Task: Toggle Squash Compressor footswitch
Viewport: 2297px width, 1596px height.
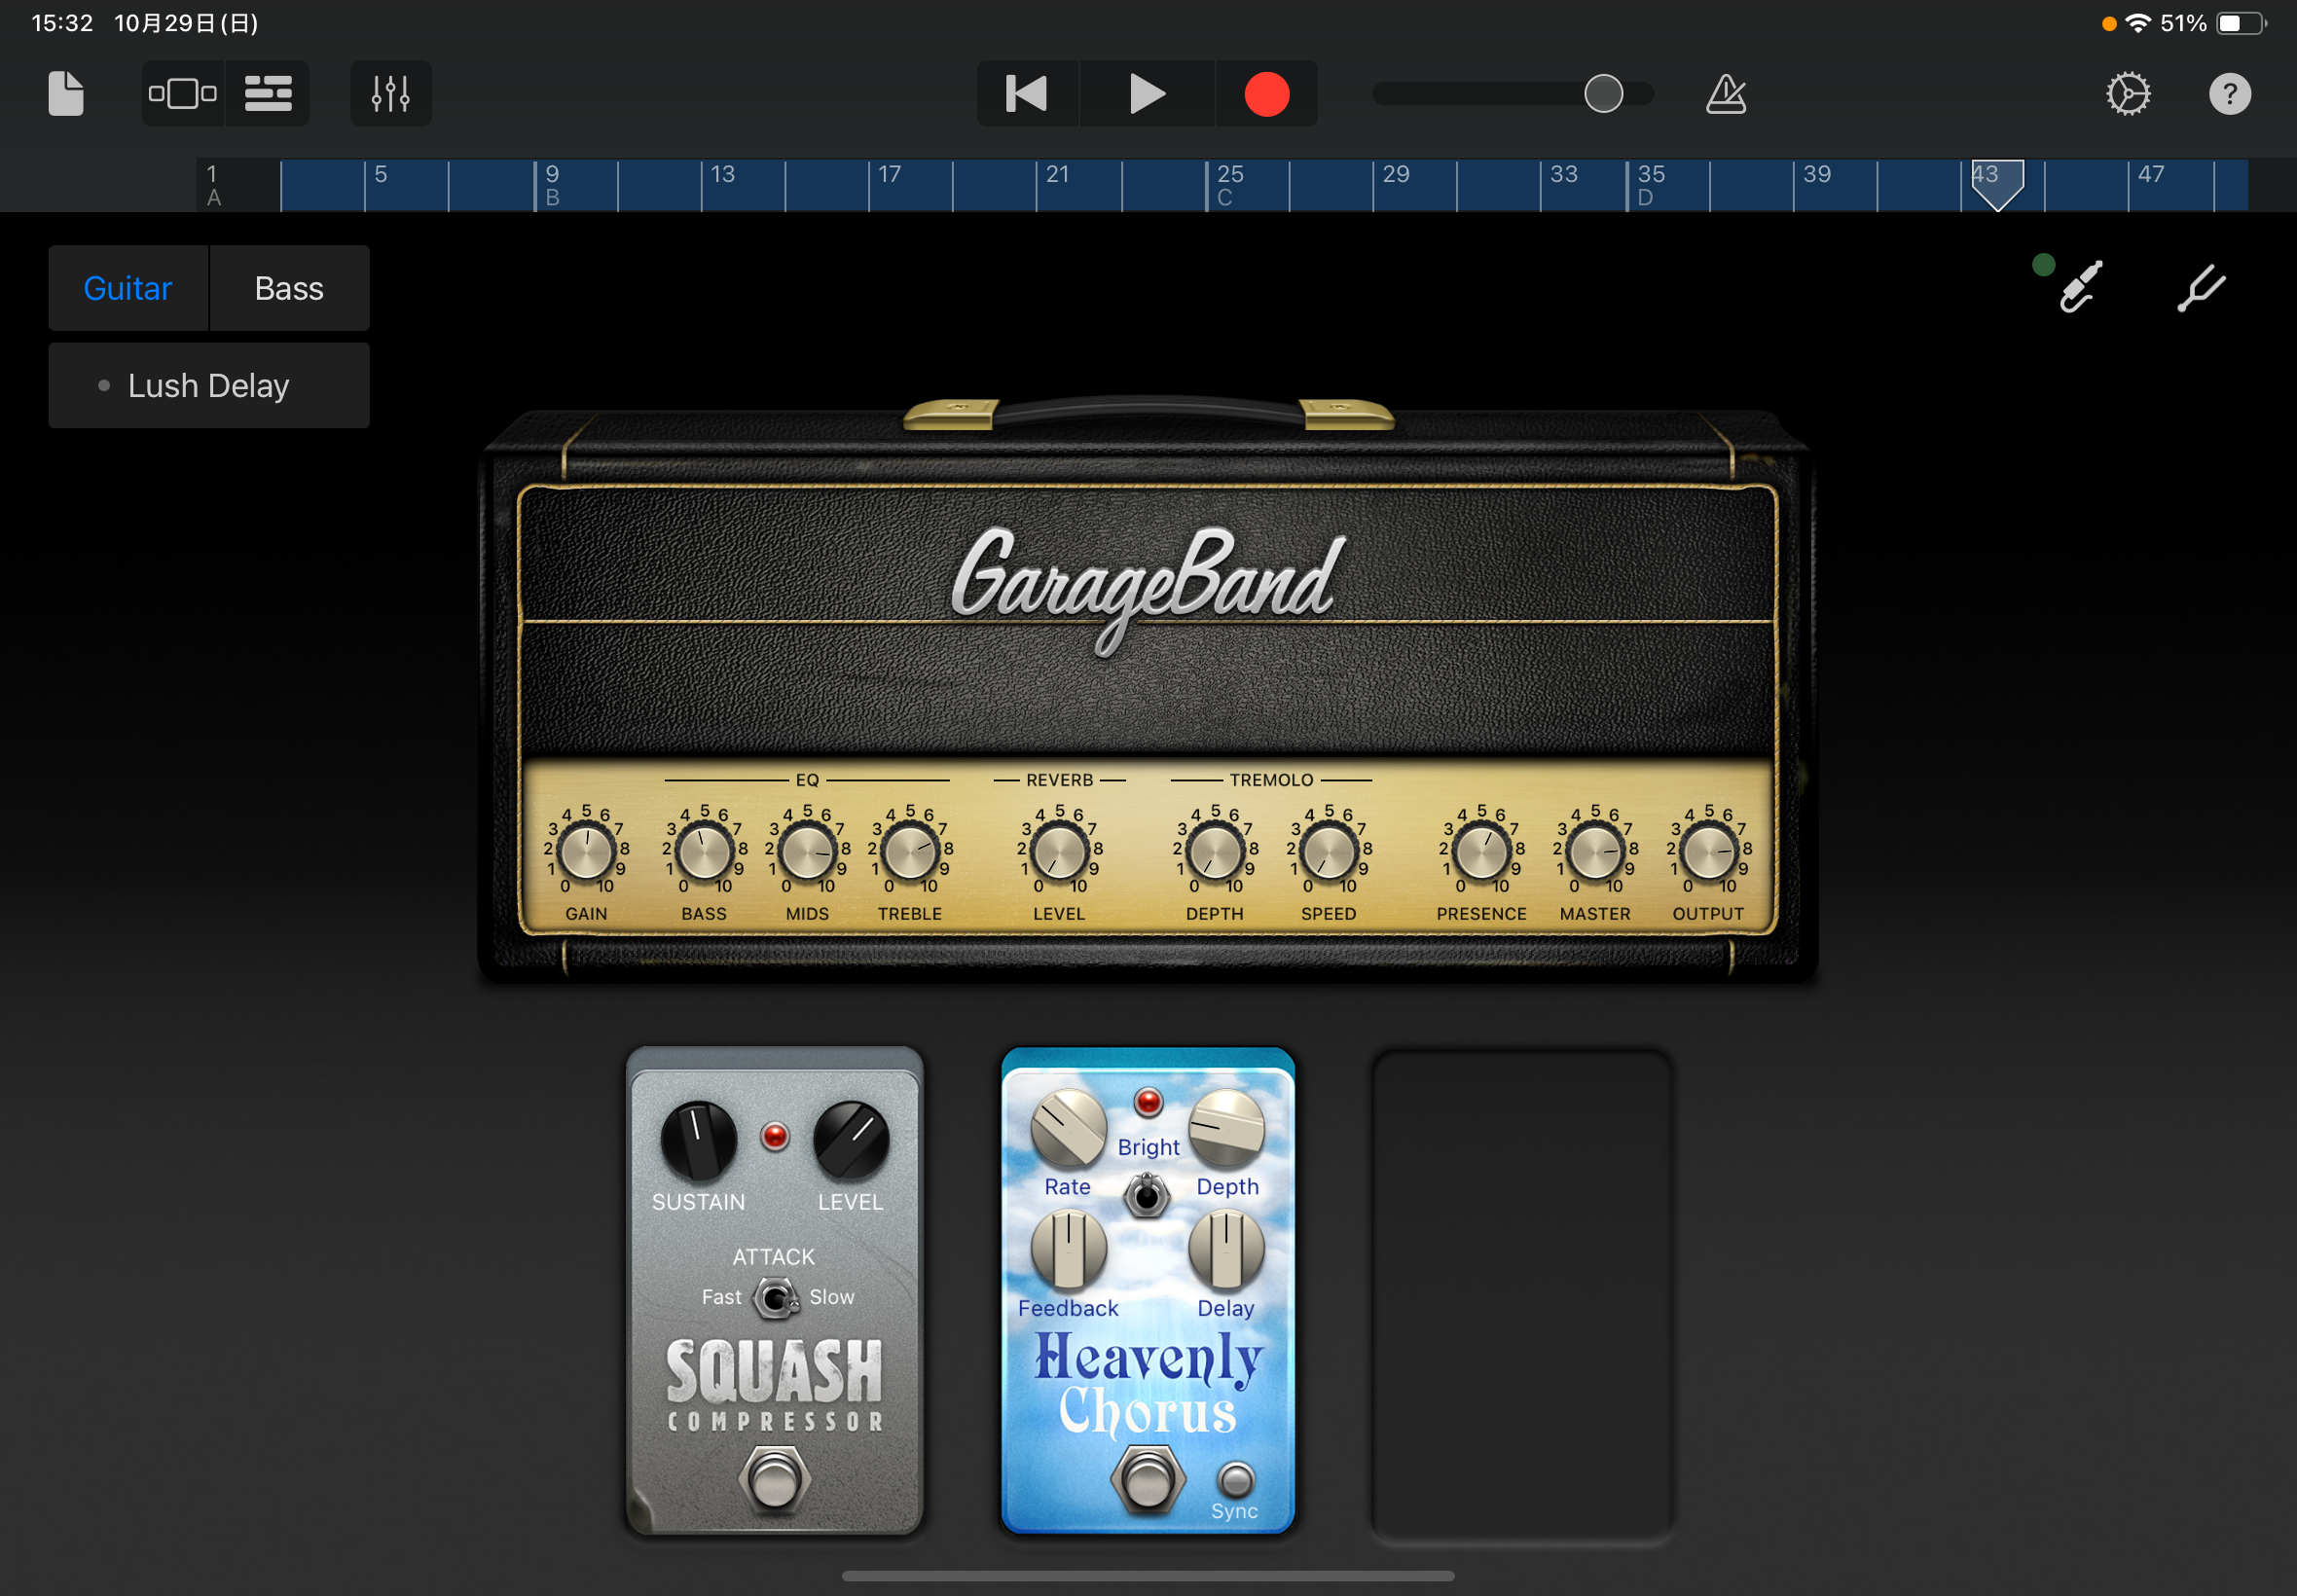Action: pyautogui.click(x=775, y=1479)
